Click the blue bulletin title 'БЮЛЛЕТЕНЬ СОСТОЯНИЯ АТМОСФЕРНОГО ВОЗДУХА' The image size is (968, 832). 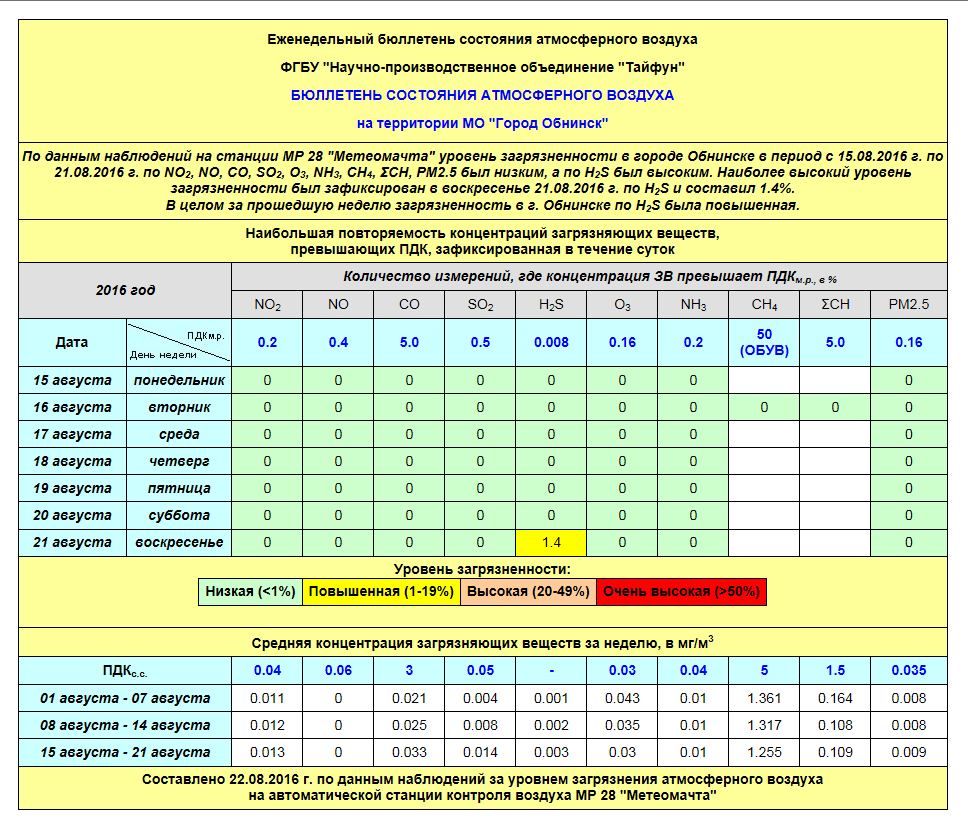click(482, 95)
